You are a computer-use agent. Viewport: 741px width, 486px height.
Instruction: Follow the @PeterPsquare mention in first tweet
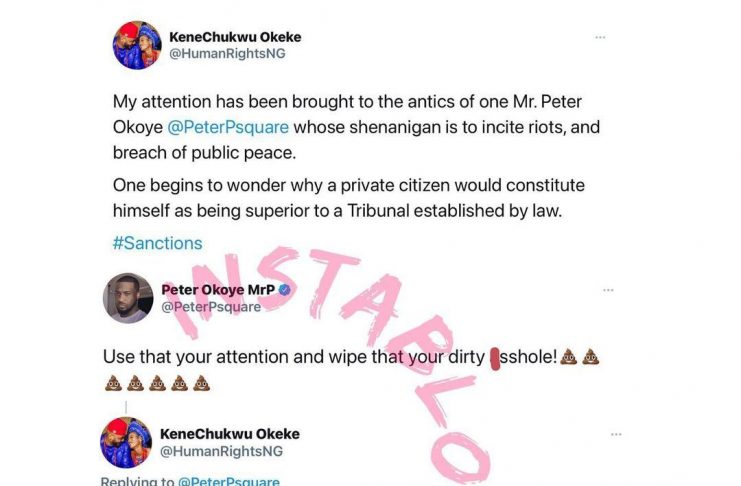click(228, 127)
